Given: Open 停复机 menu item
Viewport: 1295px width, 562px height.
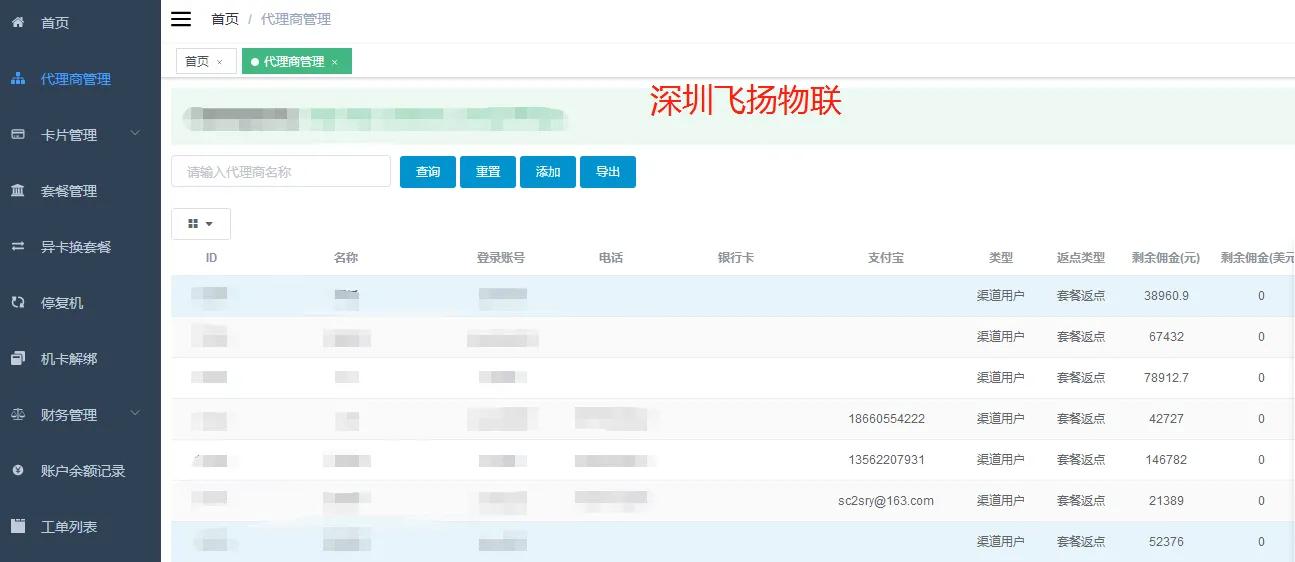Looking at the screenshot, I should point(62,303).
